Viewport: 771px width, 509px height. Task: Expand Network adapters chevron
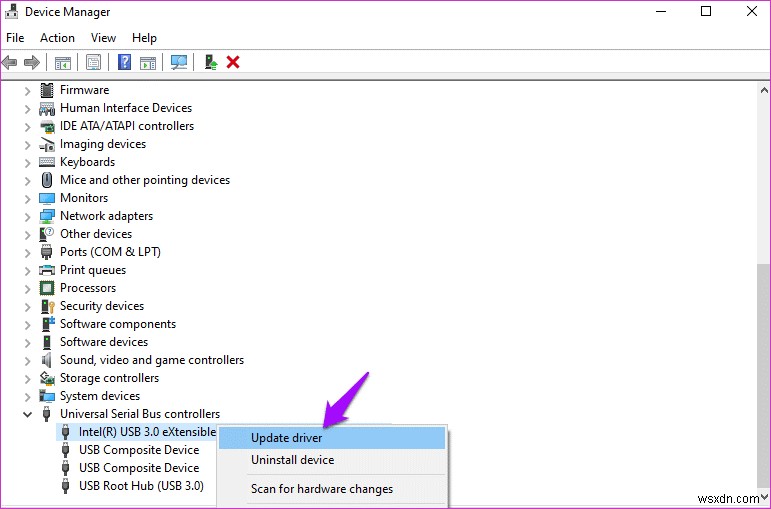pyautogui.click(x=28, y=217)
